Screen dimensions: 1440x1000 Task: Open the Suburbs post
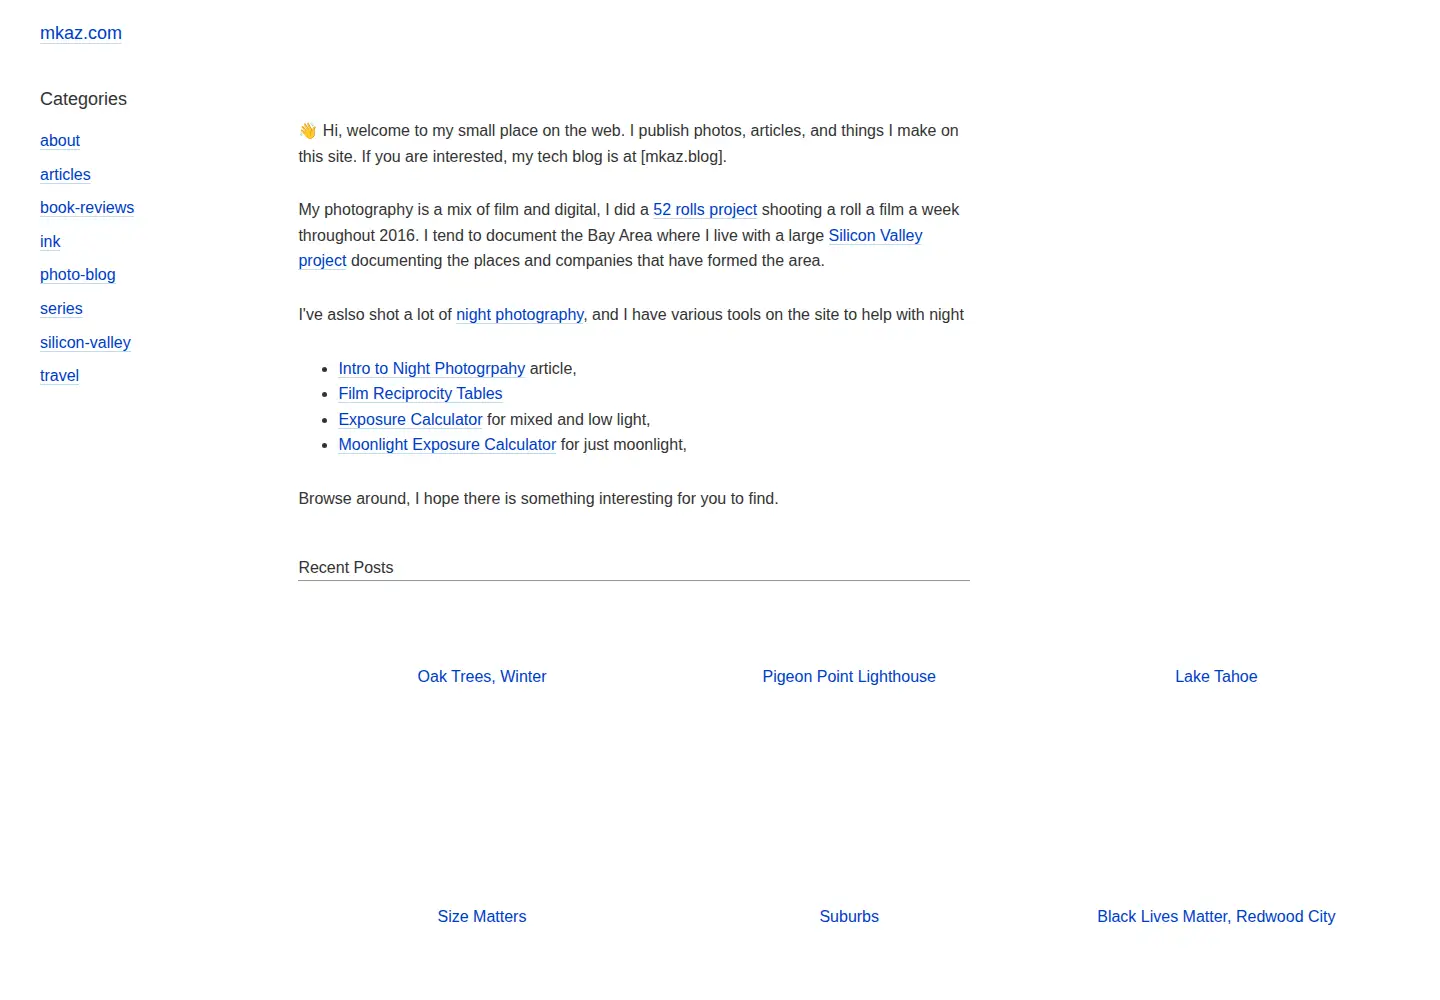849,917
